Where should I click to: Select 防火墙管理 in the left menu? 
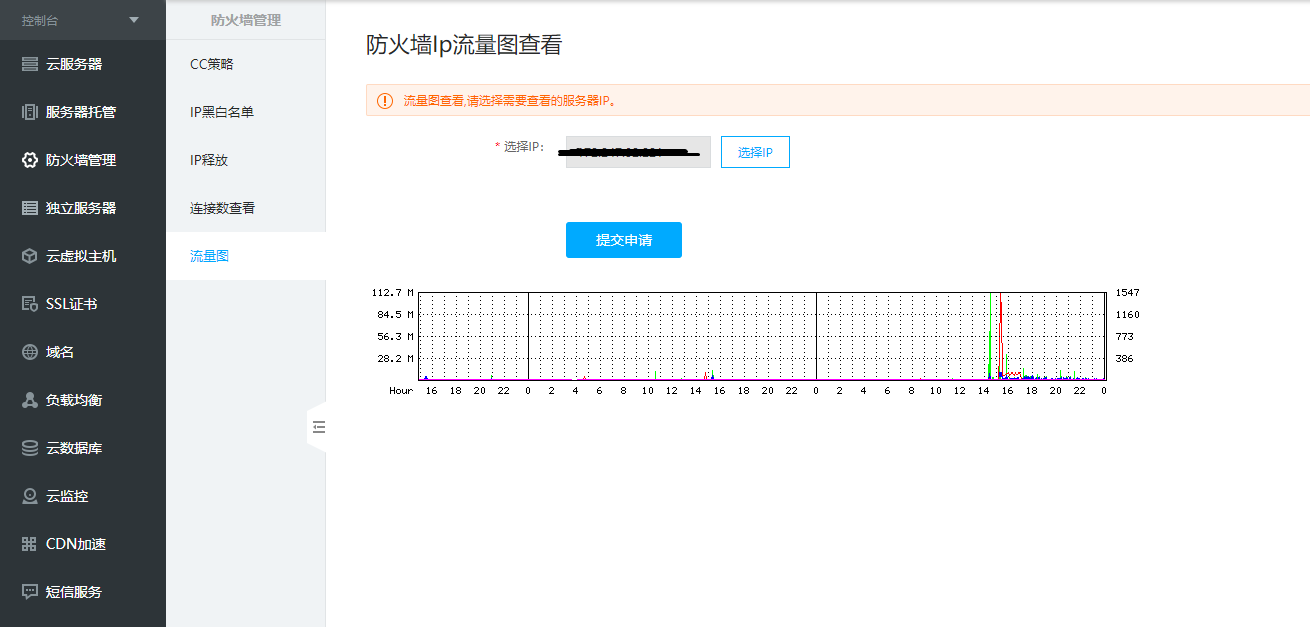[x=83, y=160]
